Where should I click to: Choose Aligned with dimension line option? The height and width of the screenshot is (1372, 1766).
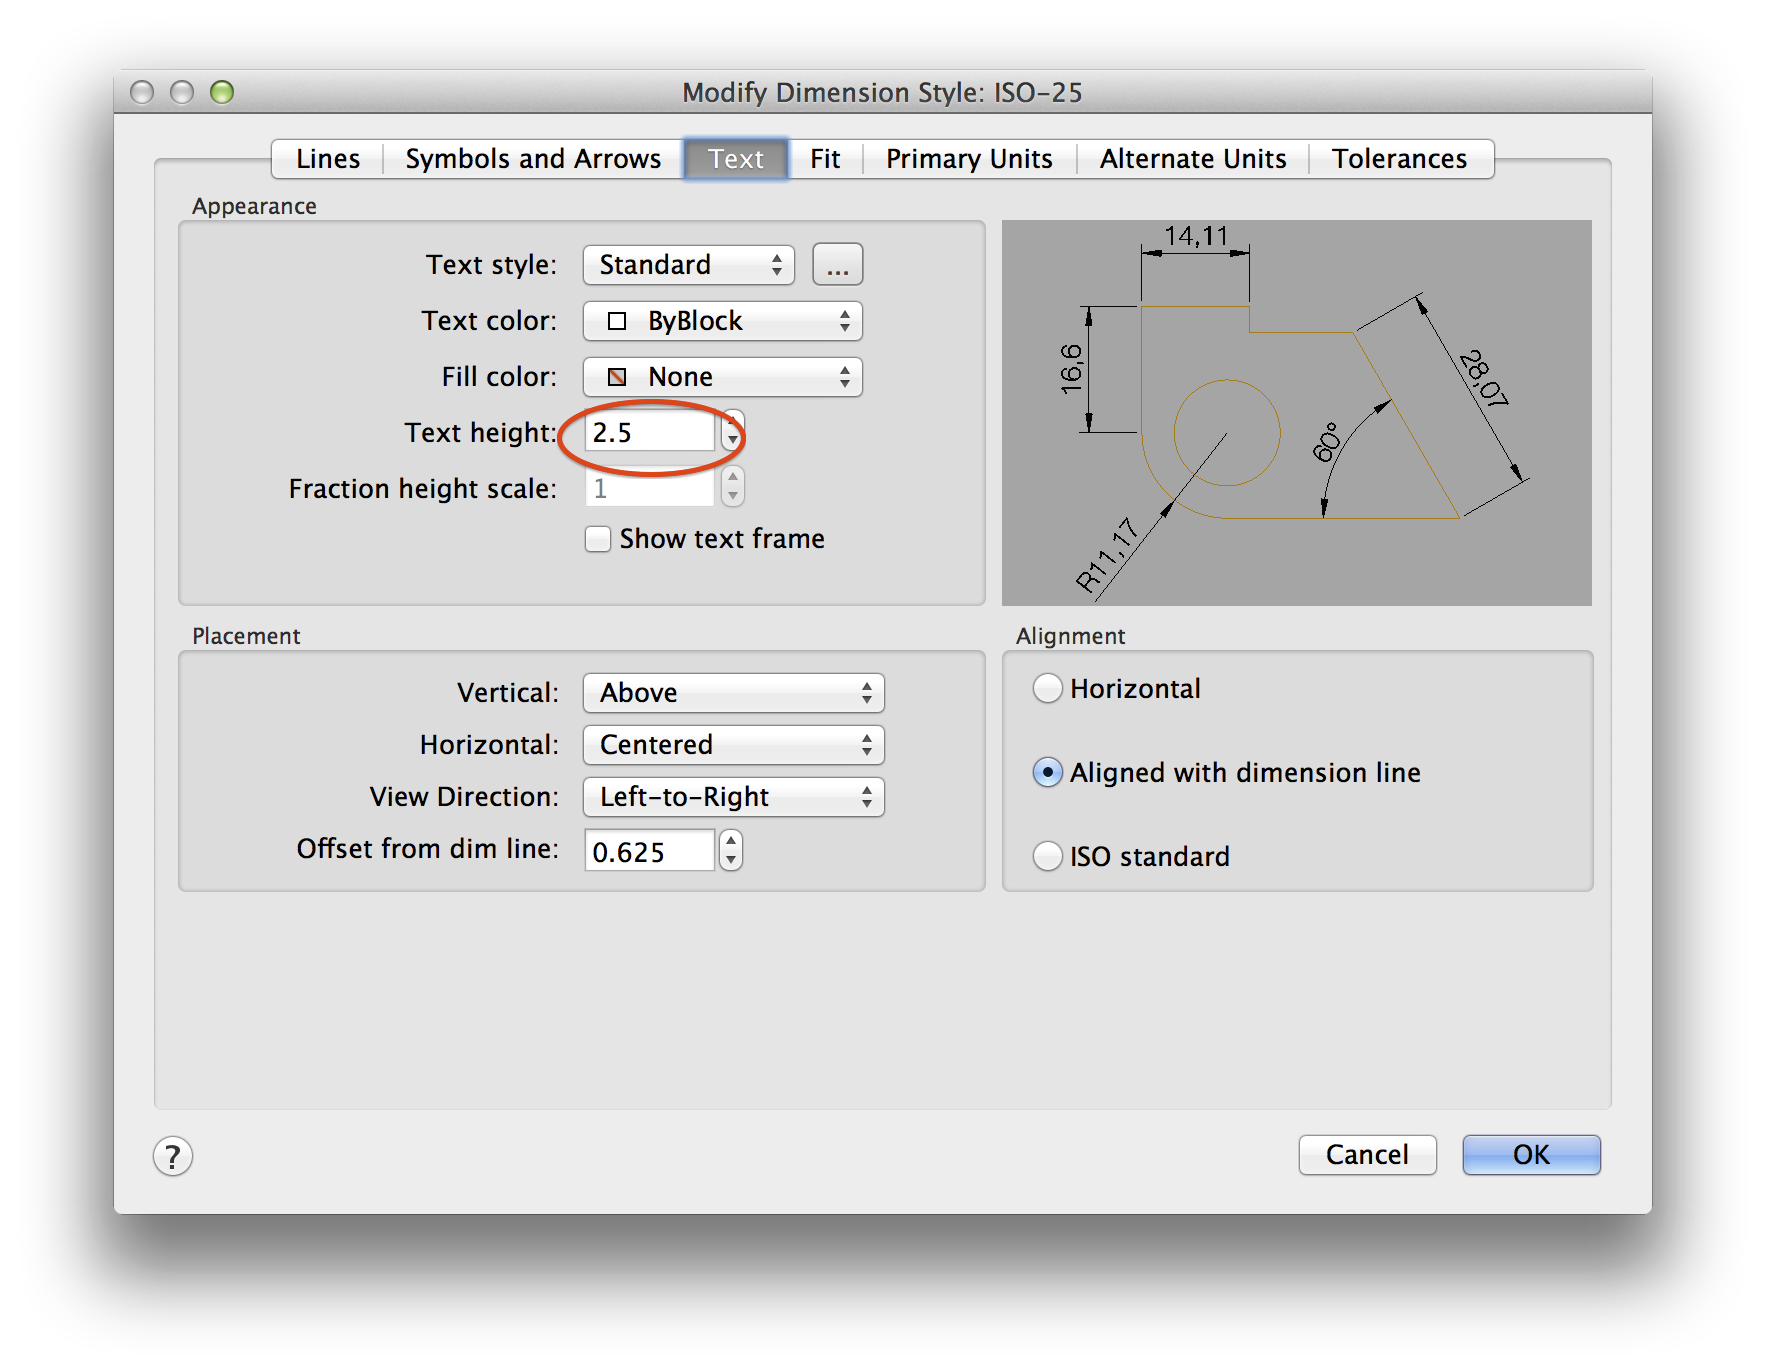pyautogui.click(x=1047, y=773)
